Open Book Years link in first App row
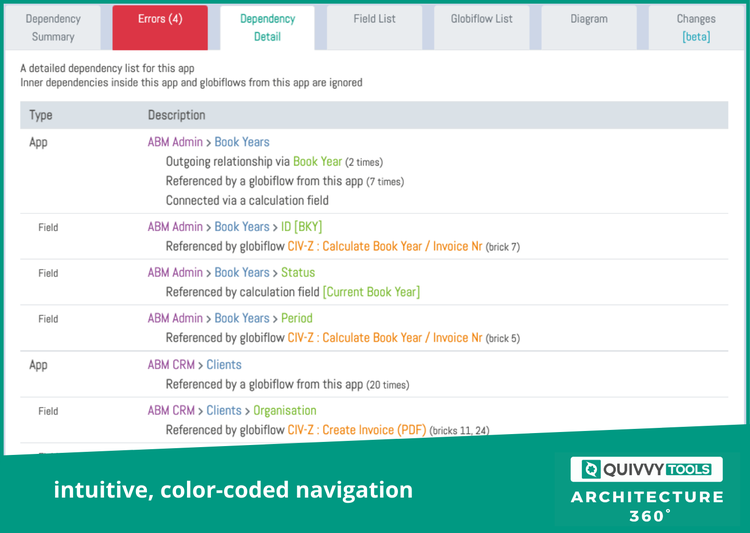This screenshot has width=750, height=533. 242,142
